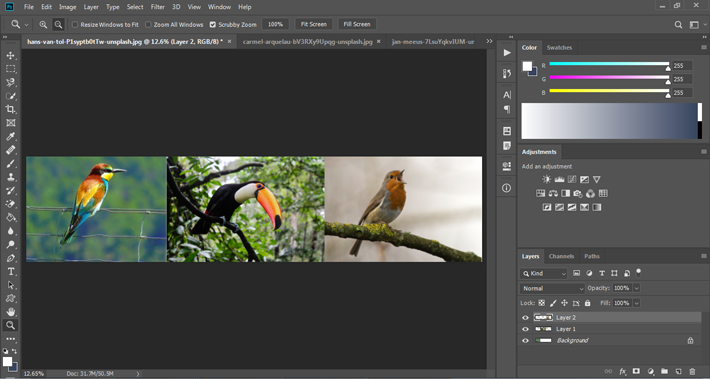Open the Layers panel menu
The height and width of the screenshot is (379, 710).
pyautogui.click(x=704, y=256)
